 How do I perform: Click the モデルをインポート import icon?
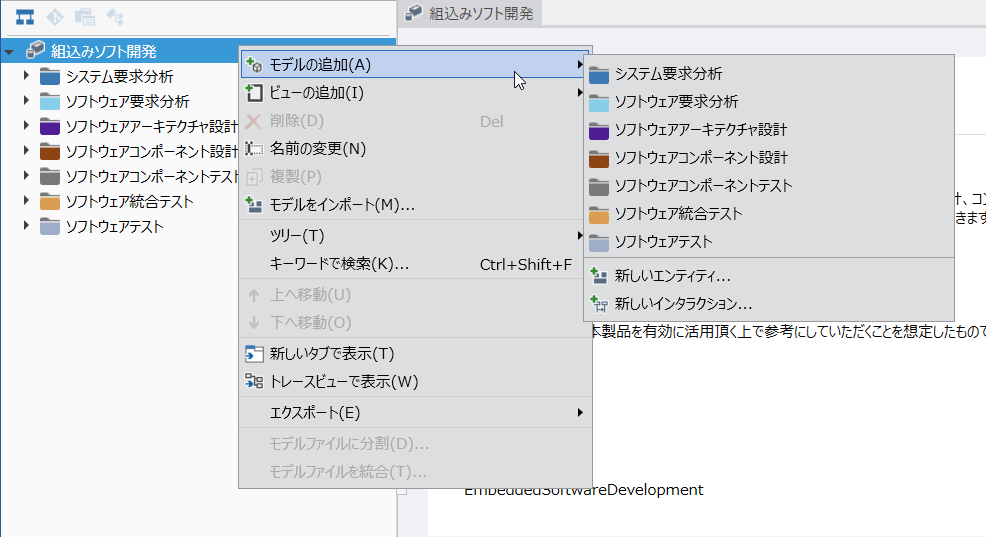(x=254, y=204)
